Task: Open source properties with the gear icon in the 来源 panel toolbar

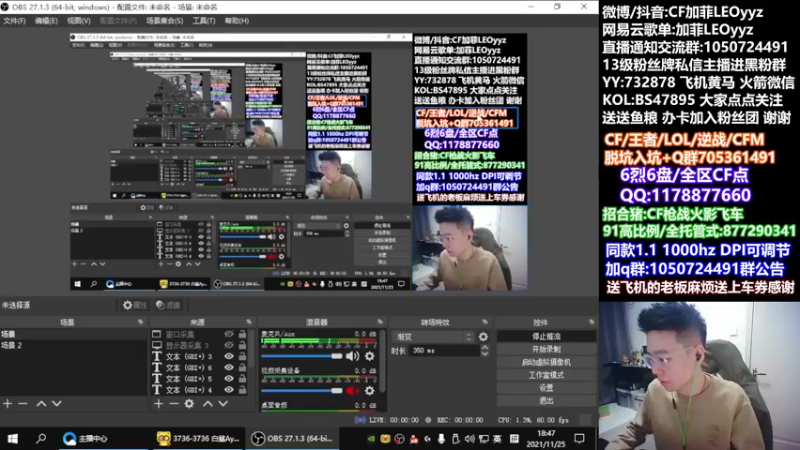Action: (189, 404)
